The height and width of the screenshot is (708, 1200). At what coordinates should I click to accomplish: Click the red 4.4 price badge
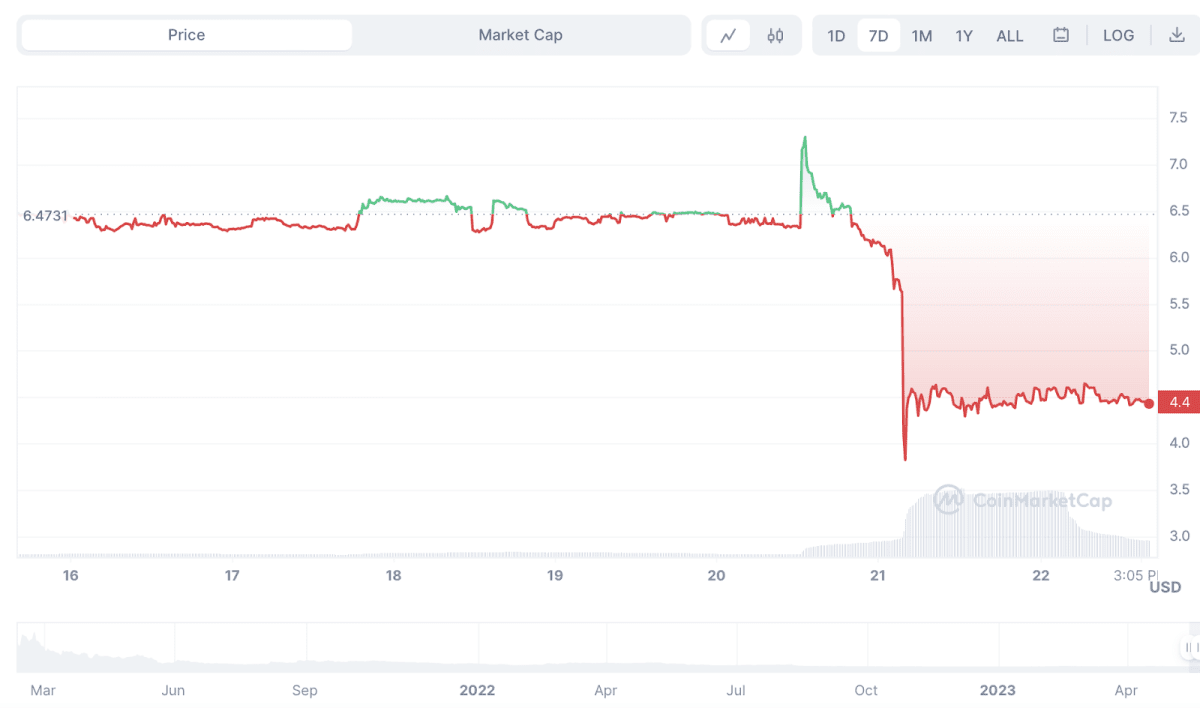pos(1178,402)
